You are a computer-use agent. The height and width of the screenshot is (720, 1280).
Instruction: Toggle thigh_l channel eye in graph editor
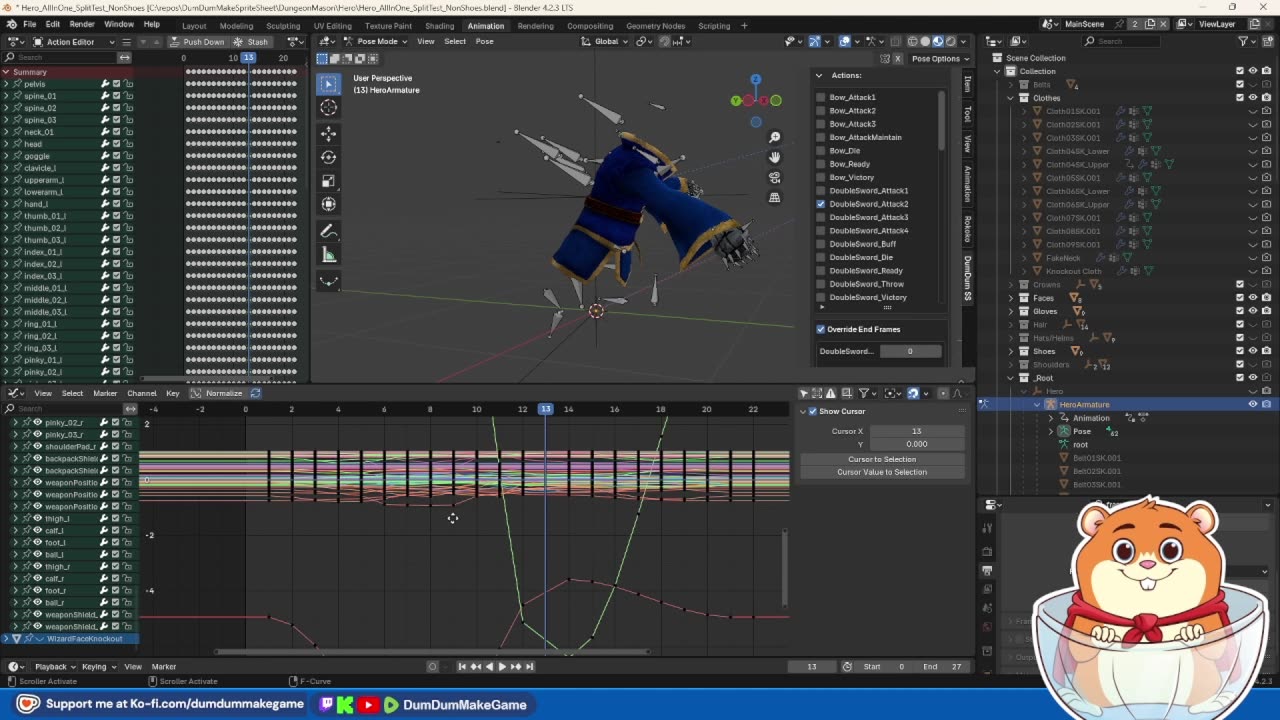[x=38, y=518]
